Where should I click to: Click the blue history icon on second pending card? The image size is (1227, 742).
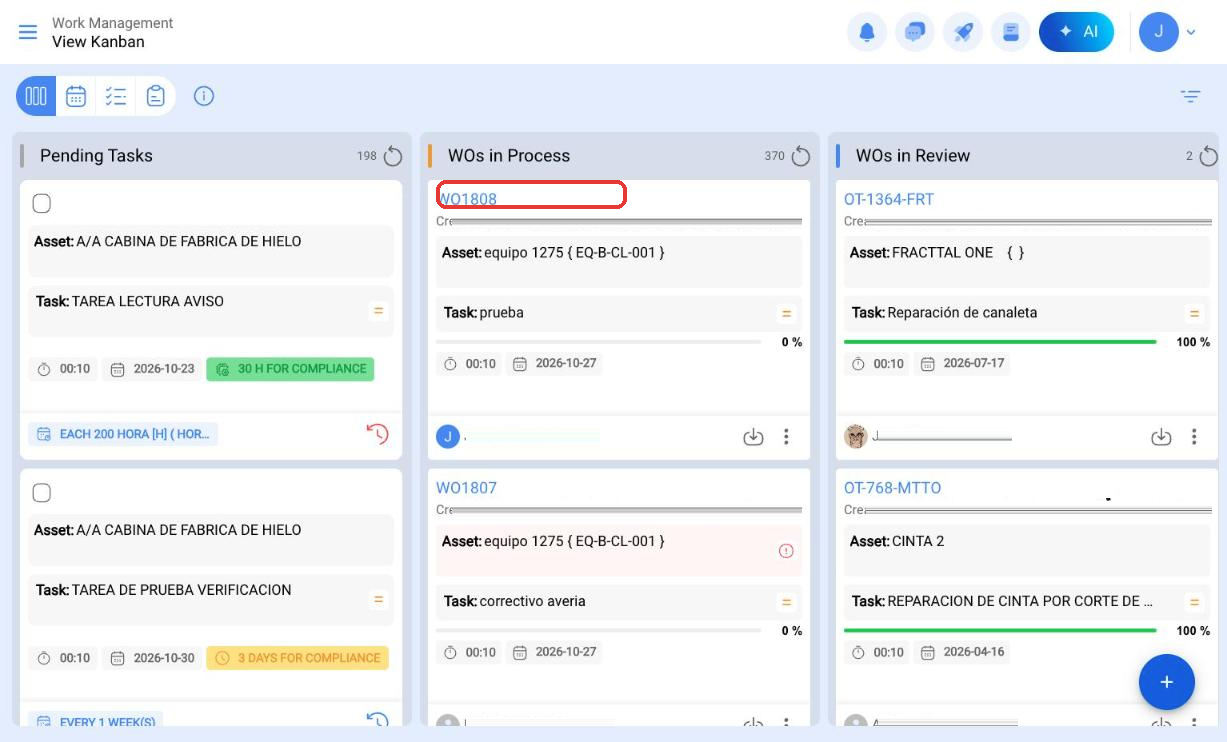(x=377, y=720)
